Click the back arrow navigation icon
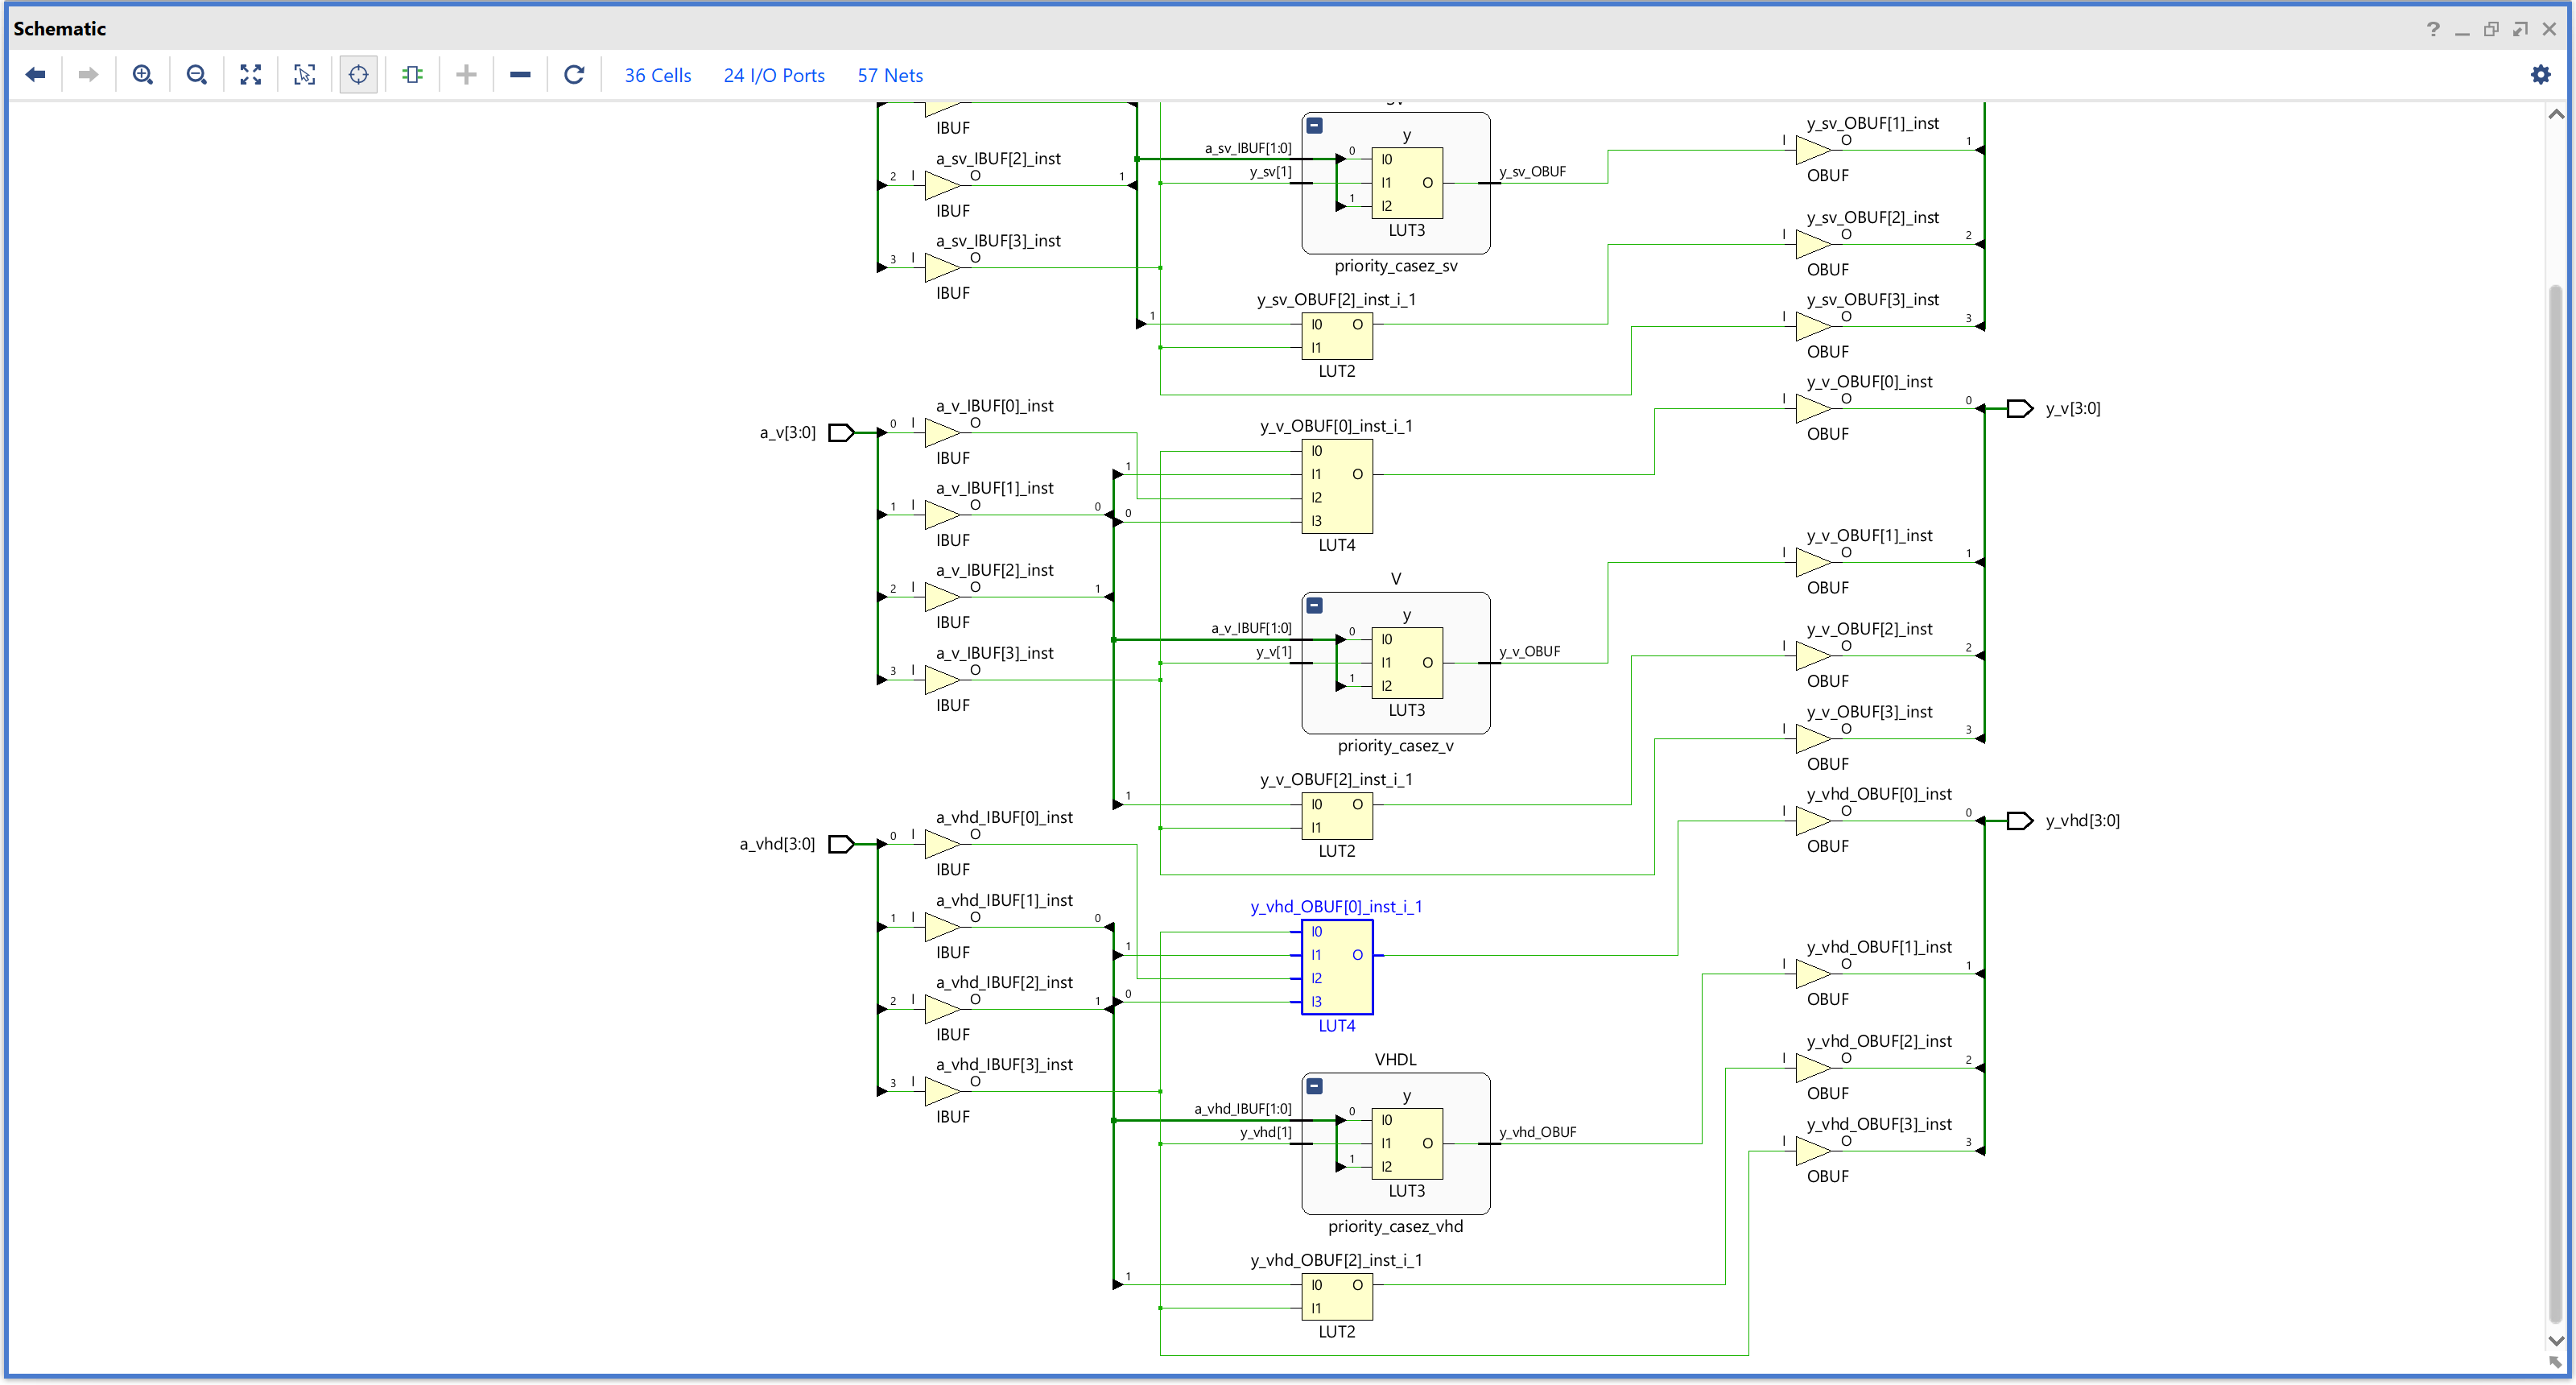 pos(36,75)
